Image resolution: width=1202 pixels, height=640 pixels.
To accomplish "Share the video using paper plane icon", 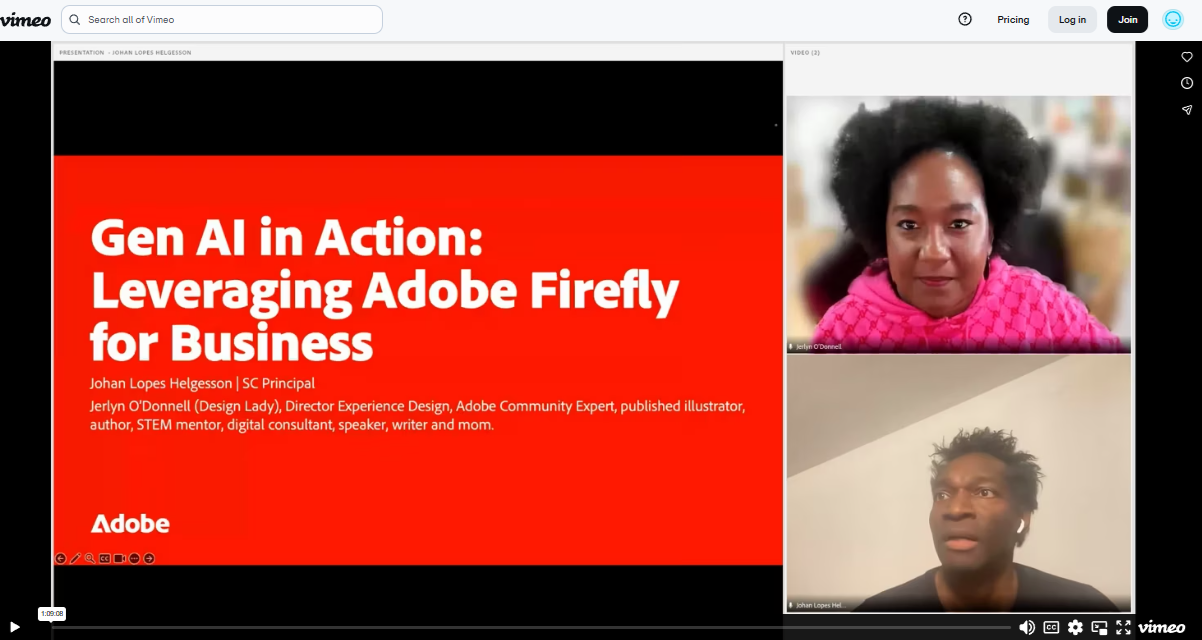I will pyautogui.click(x=1187, y=110).
